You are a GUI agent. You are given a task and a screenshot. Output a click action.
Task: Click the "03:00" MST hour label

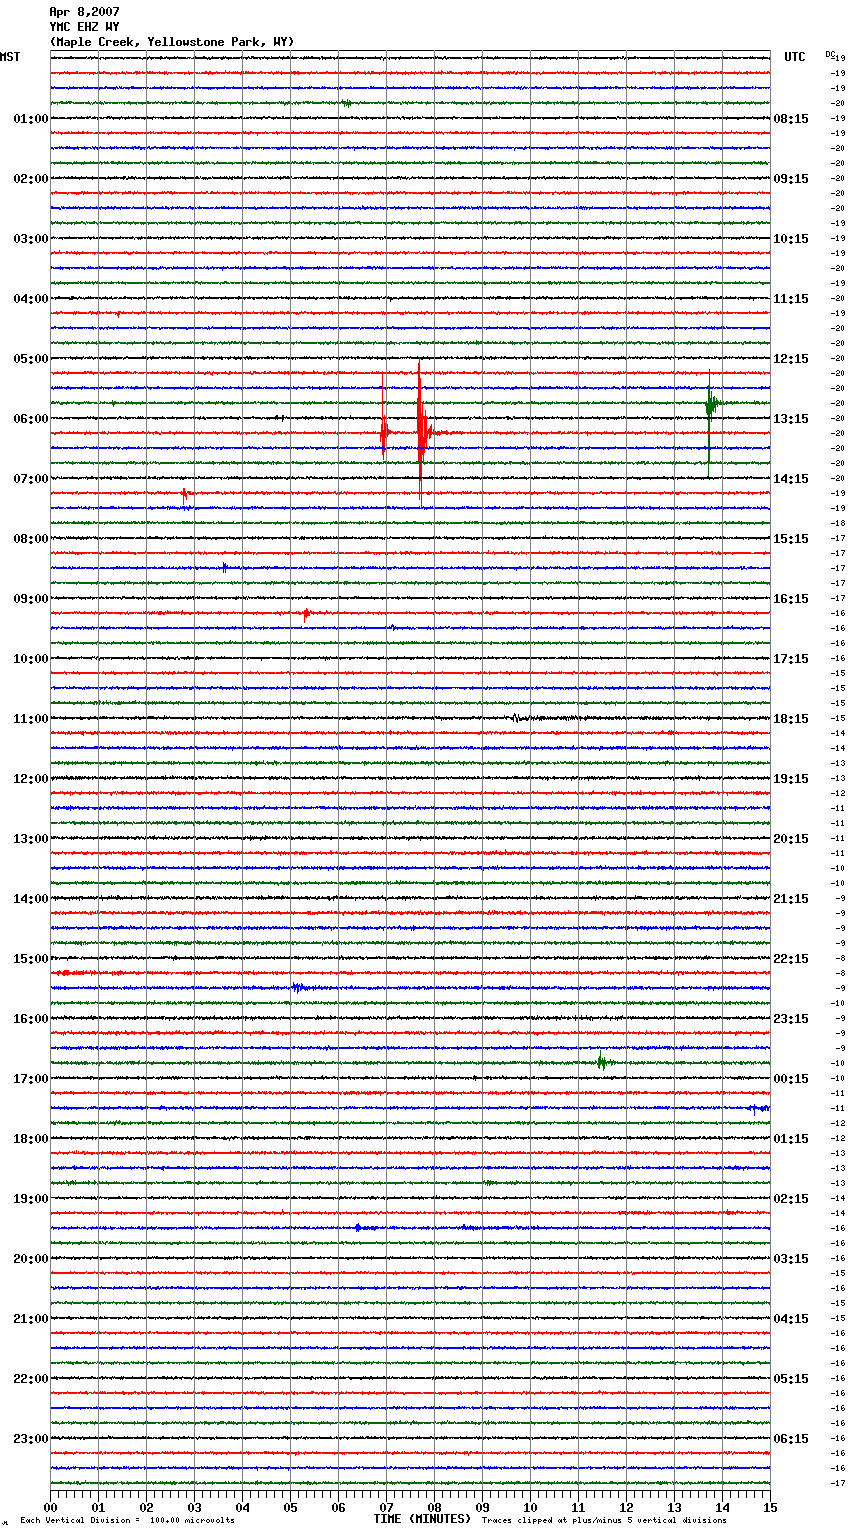[x=31, y=239]
